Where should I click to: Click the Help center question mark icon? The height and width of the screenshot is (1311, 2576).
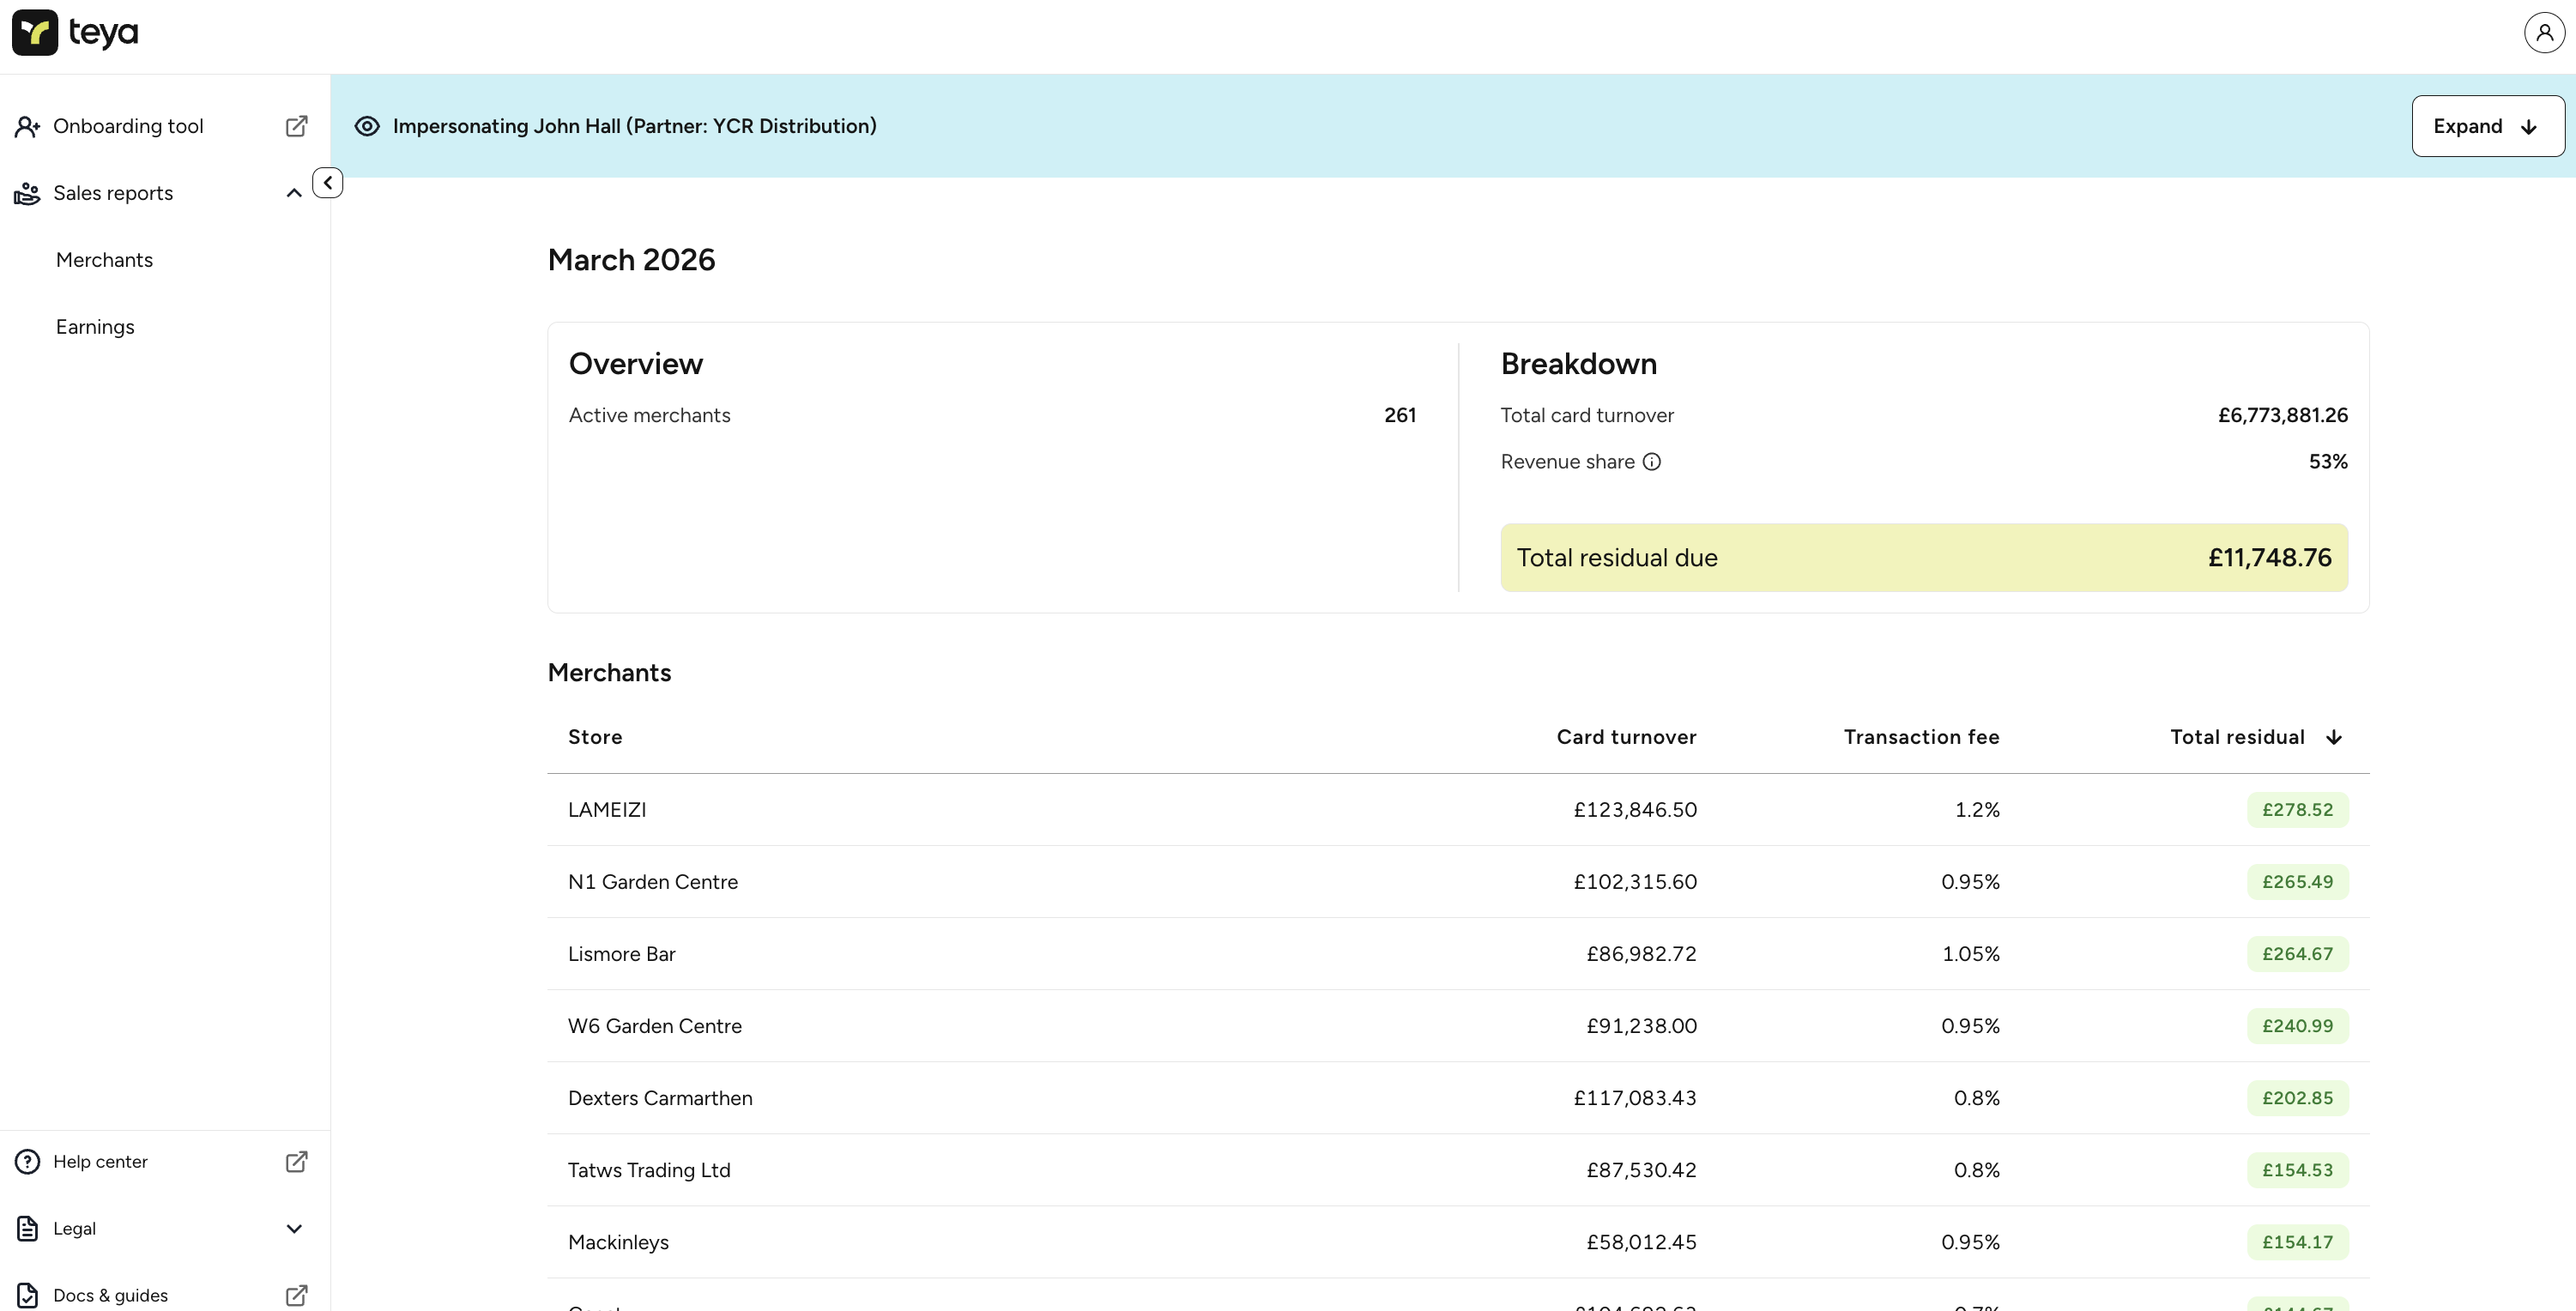point(27,1162)
